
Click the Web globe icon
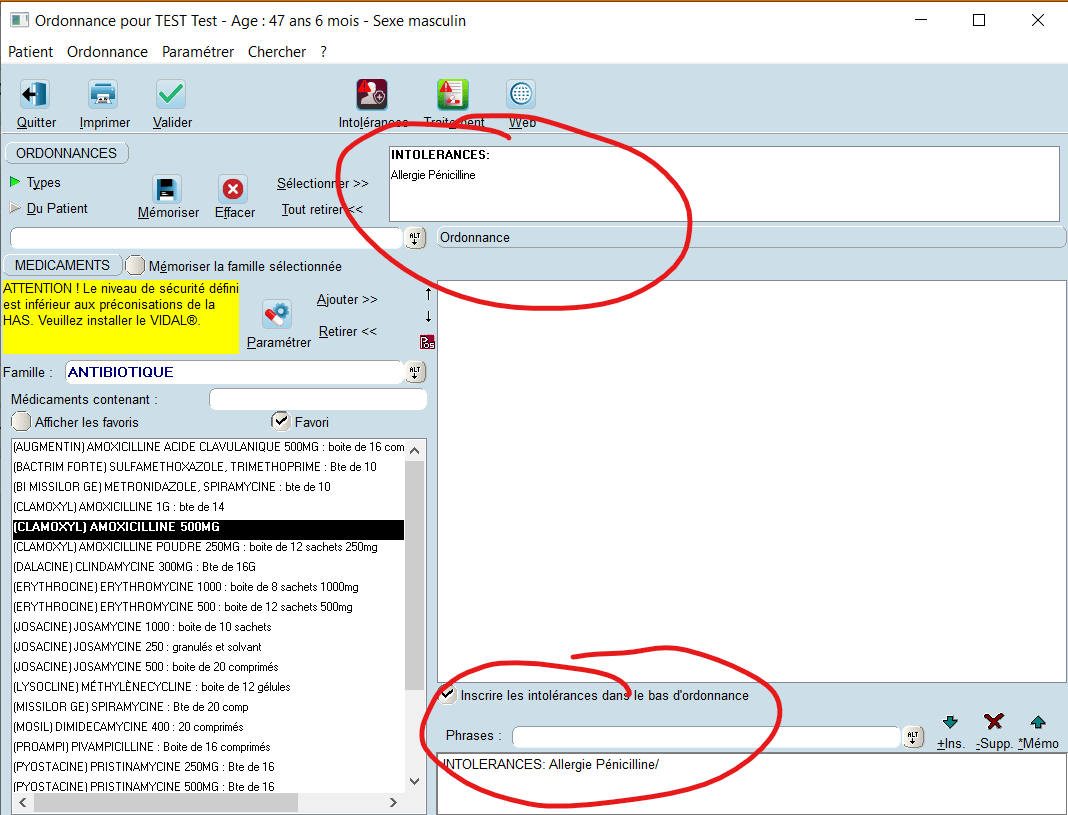pos(521,95)
